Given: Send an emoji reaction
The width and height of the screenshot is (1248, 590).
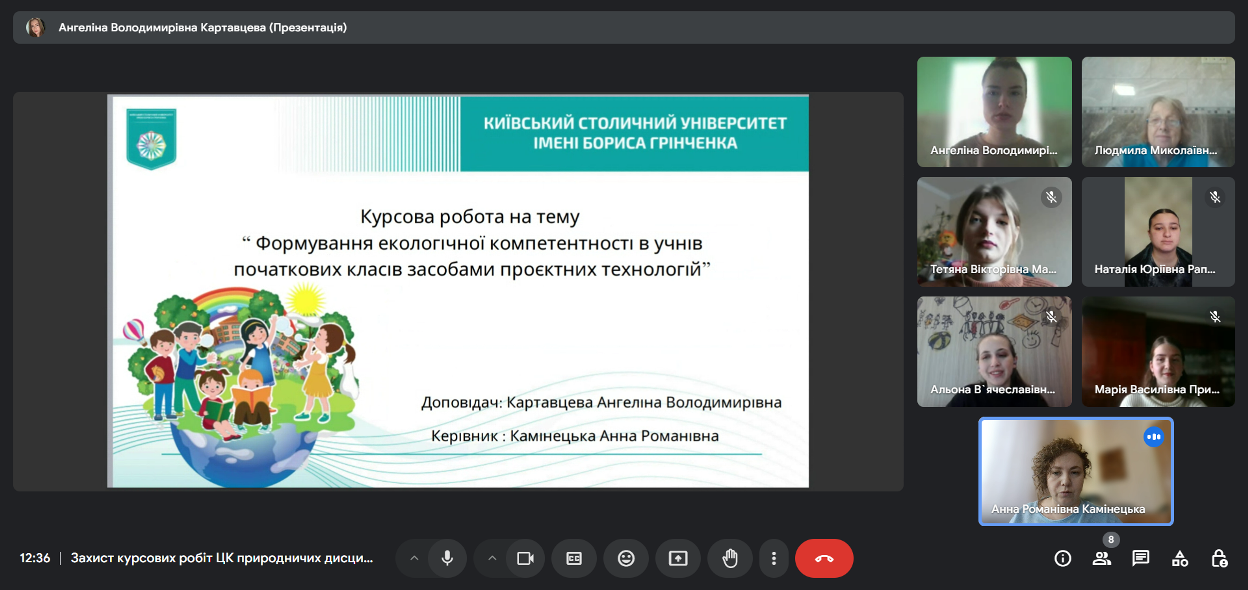Looking at the screenshot, I should pyautogui.click(x=626, y=558).
